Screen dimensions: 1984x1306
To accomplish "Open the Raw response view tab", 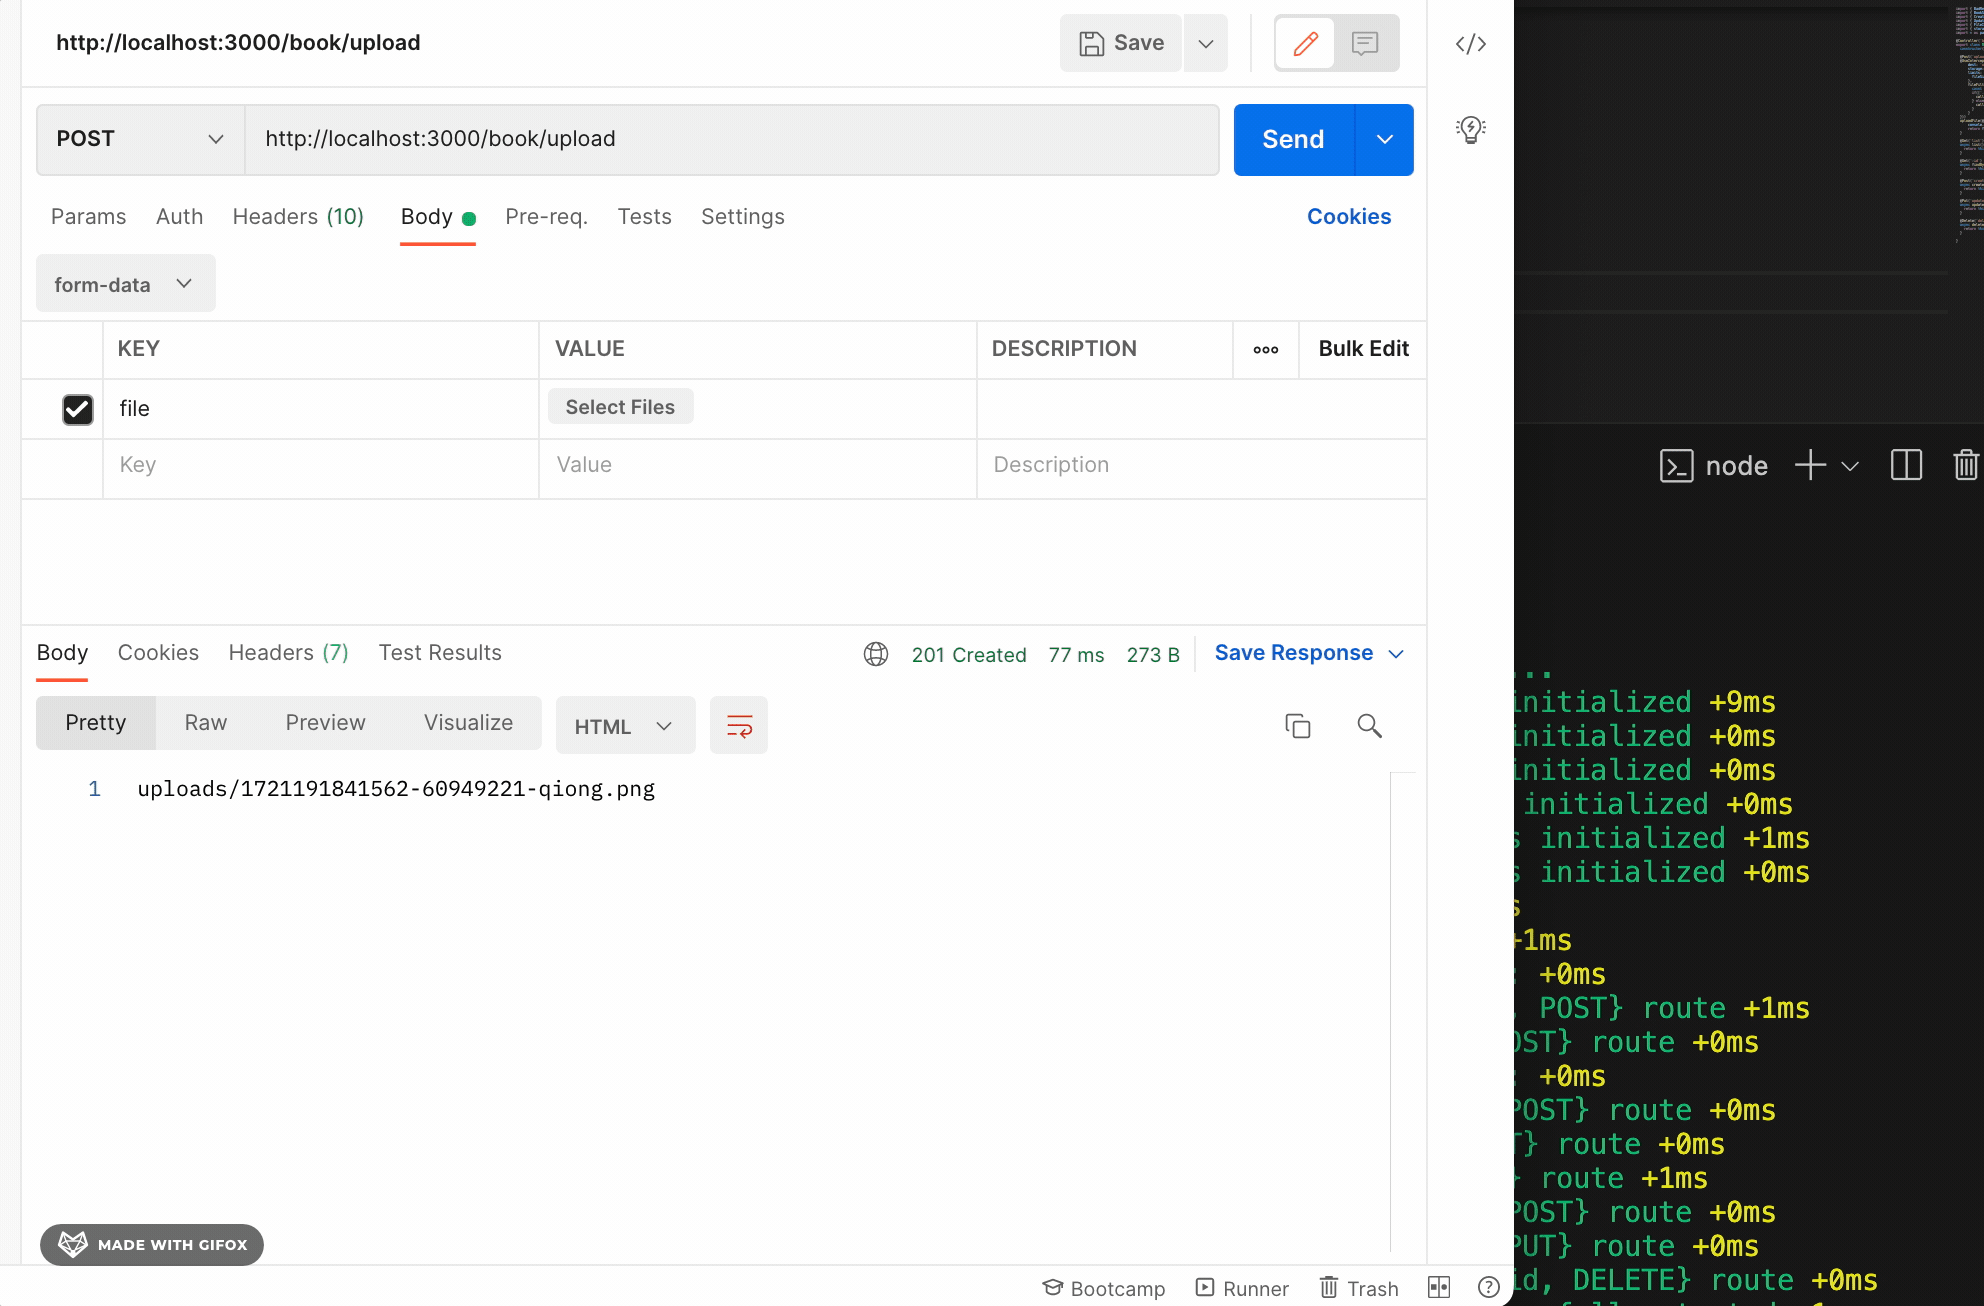I will pos(205,723).
